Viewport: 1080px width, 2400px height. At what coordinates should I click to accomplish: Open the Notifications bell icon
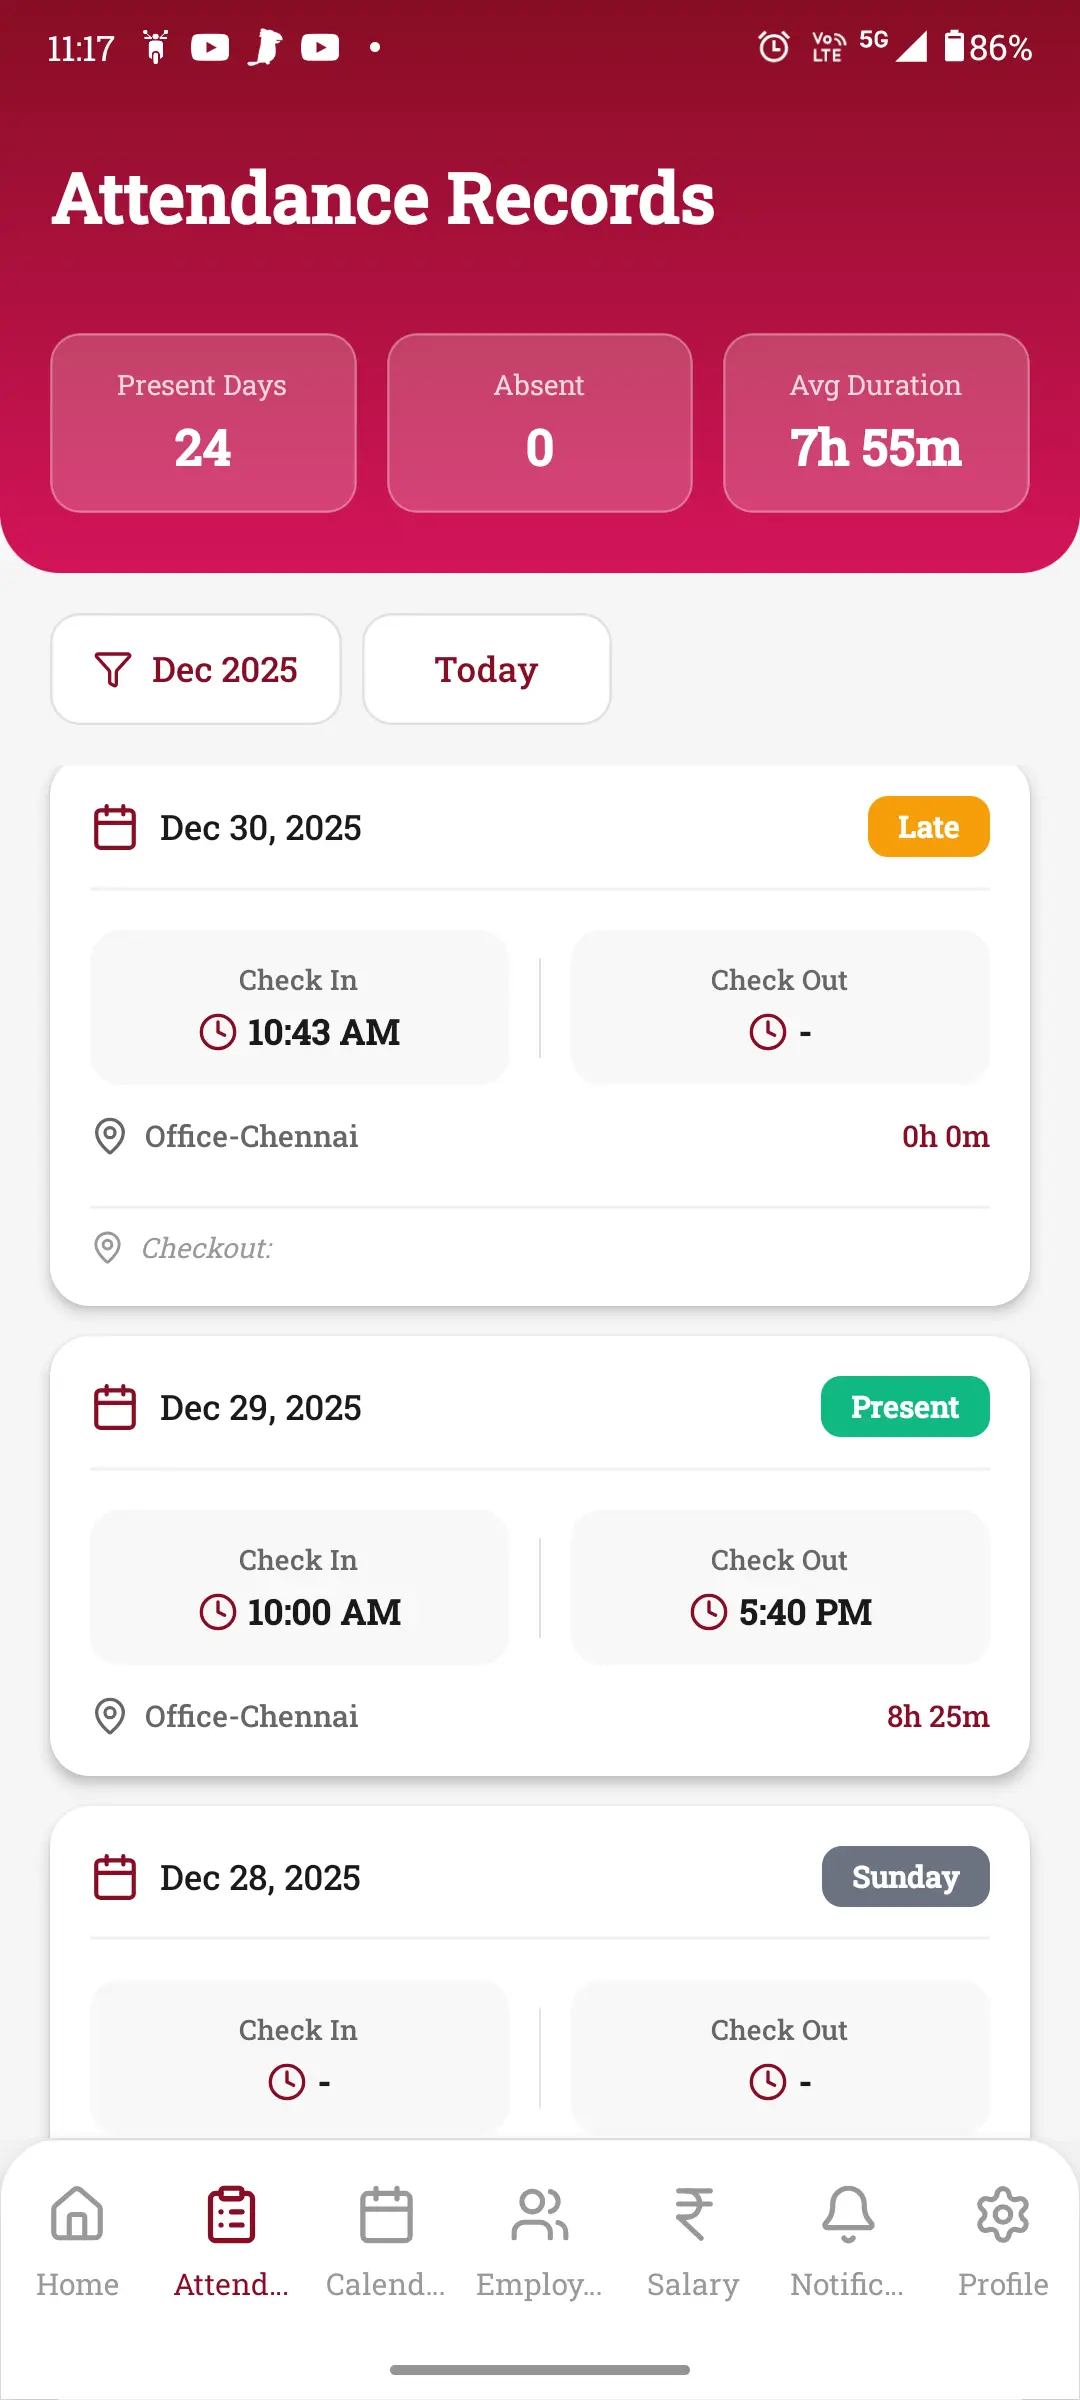tap(847, 2215)
